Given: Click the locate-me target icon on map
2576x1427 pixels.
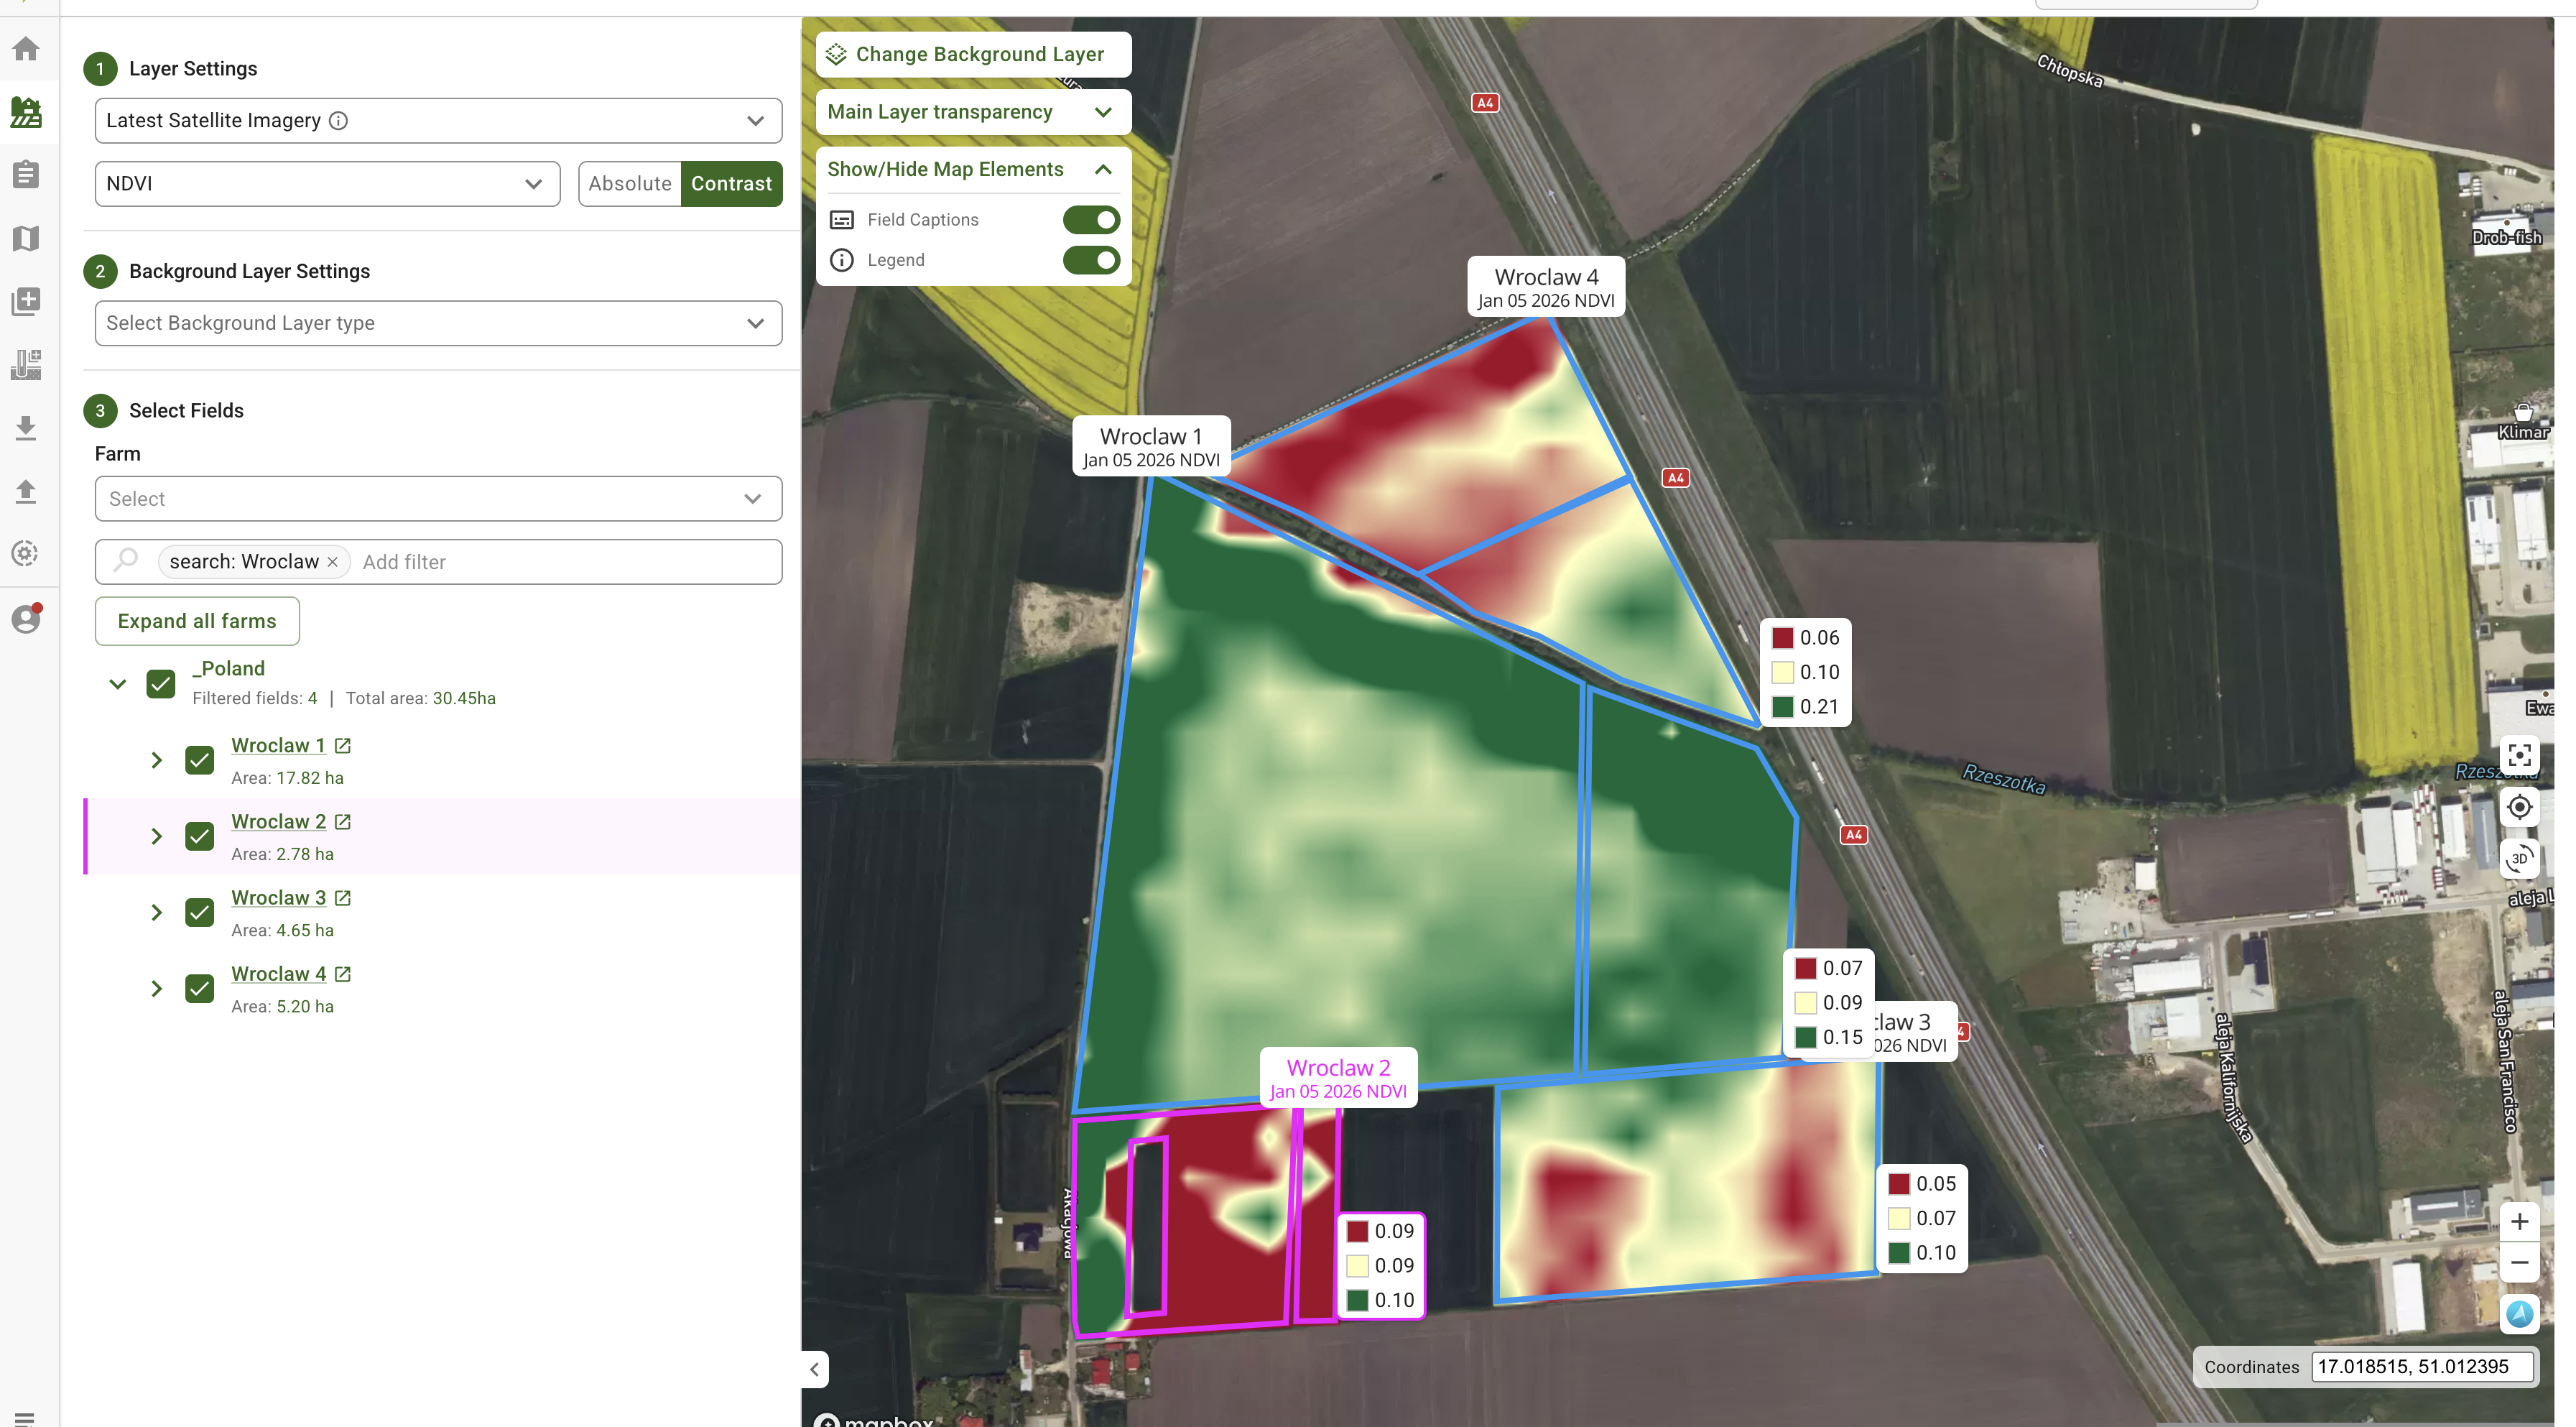Looking at the screenshot, I should coord(2519,806).
